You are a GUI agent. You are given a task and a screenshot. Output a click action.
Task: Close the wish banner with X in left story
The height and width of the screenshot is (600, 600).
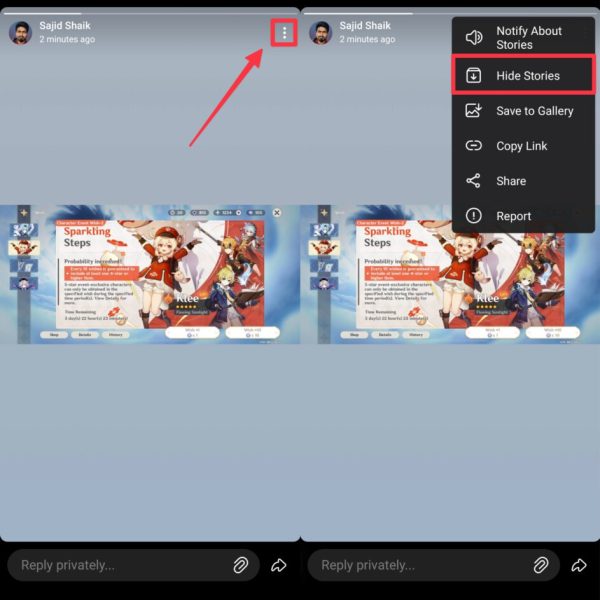(277, 213)
